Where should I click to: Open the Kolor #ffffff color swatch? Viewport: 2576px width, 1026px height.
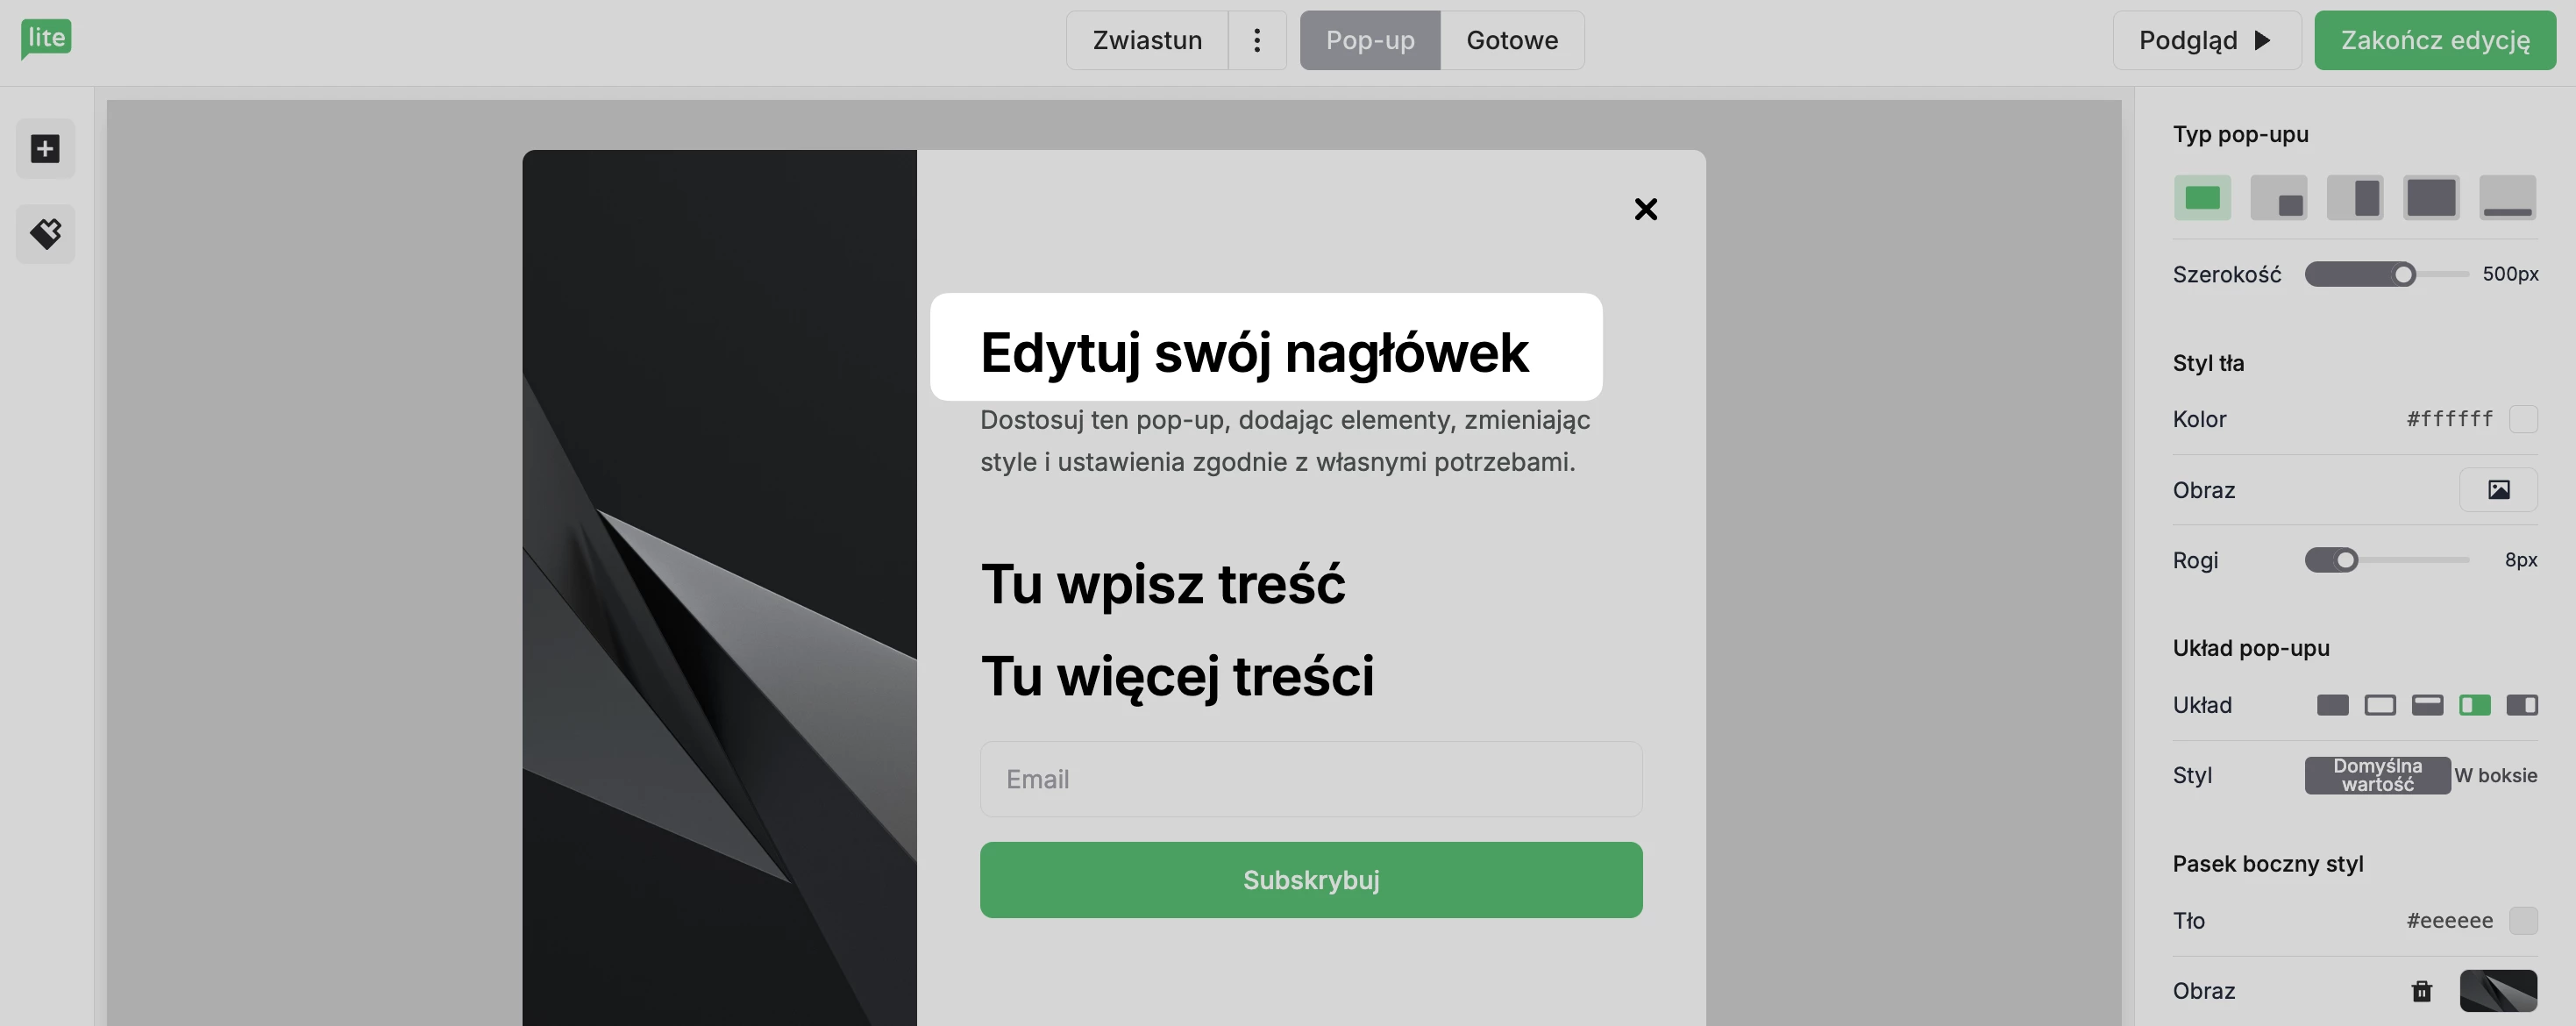pyautogui.click(x=2523, y=419)
